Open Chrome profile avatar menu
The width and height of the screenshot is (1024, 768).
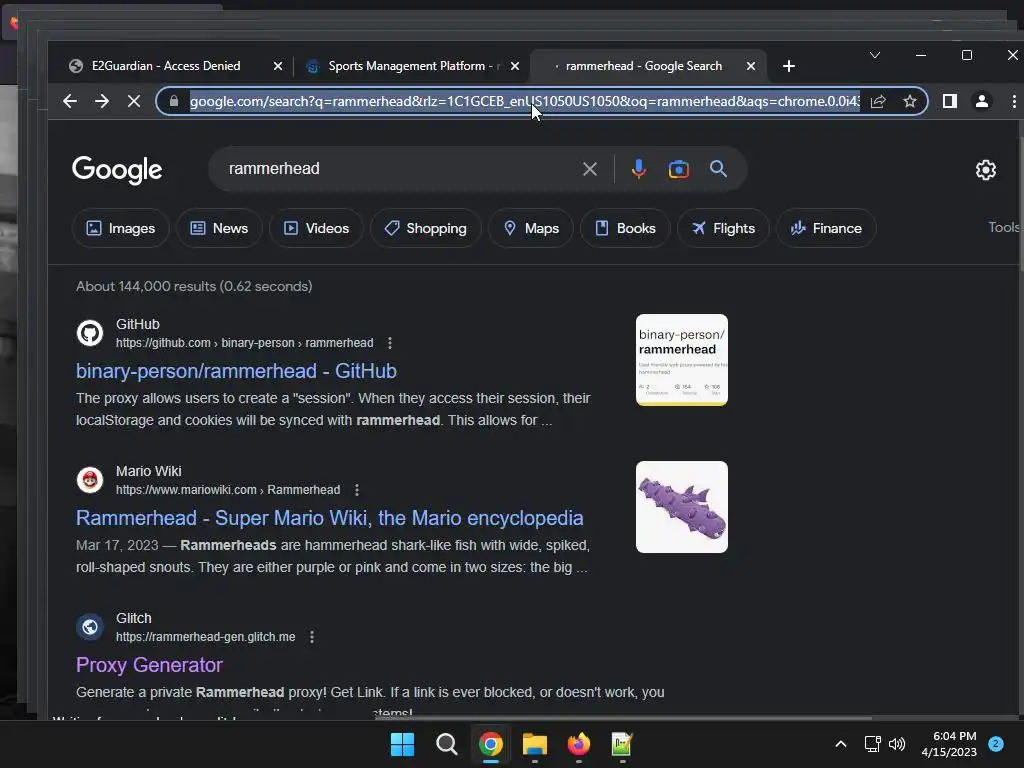(982, 101)
